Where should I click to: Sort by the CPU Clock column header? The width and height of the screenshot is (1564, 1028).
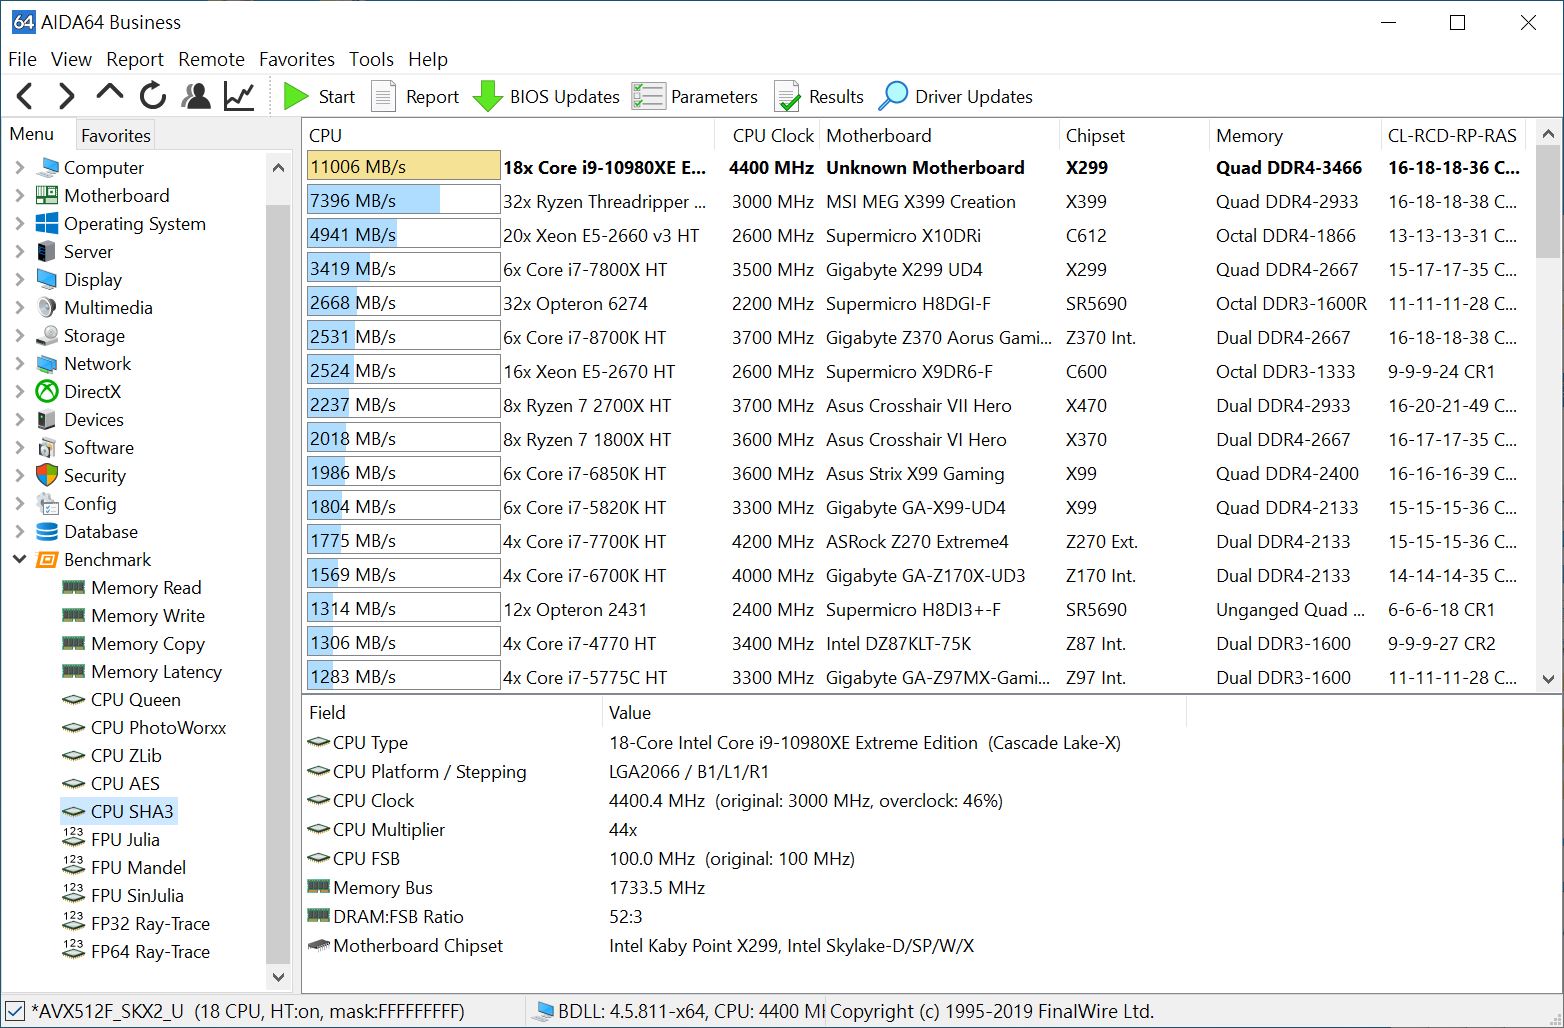[x=767, y=135]
